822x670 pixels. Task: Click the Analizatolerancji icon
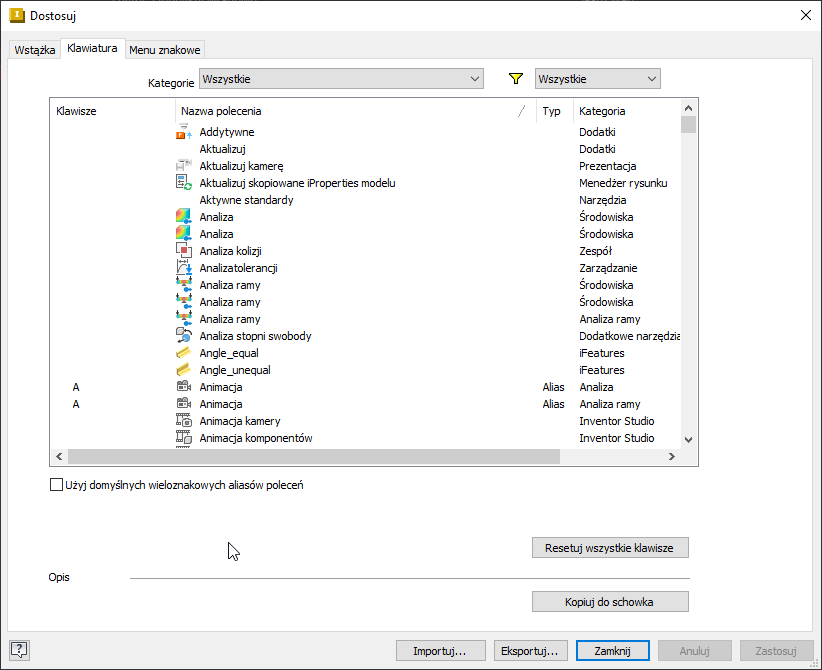point(183,268)
